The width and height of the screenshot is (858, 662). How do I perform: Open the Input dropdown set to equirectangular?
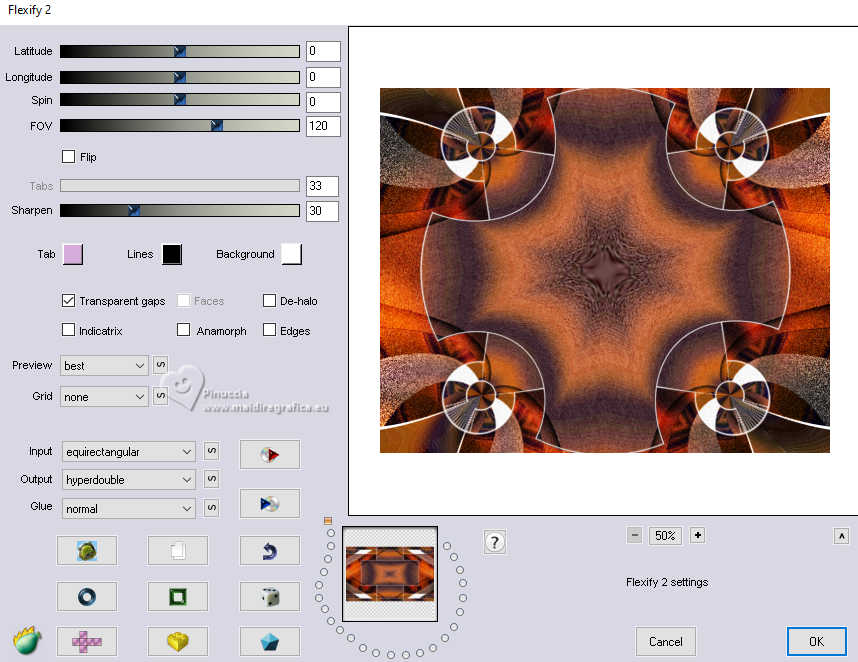coord(129,452)
